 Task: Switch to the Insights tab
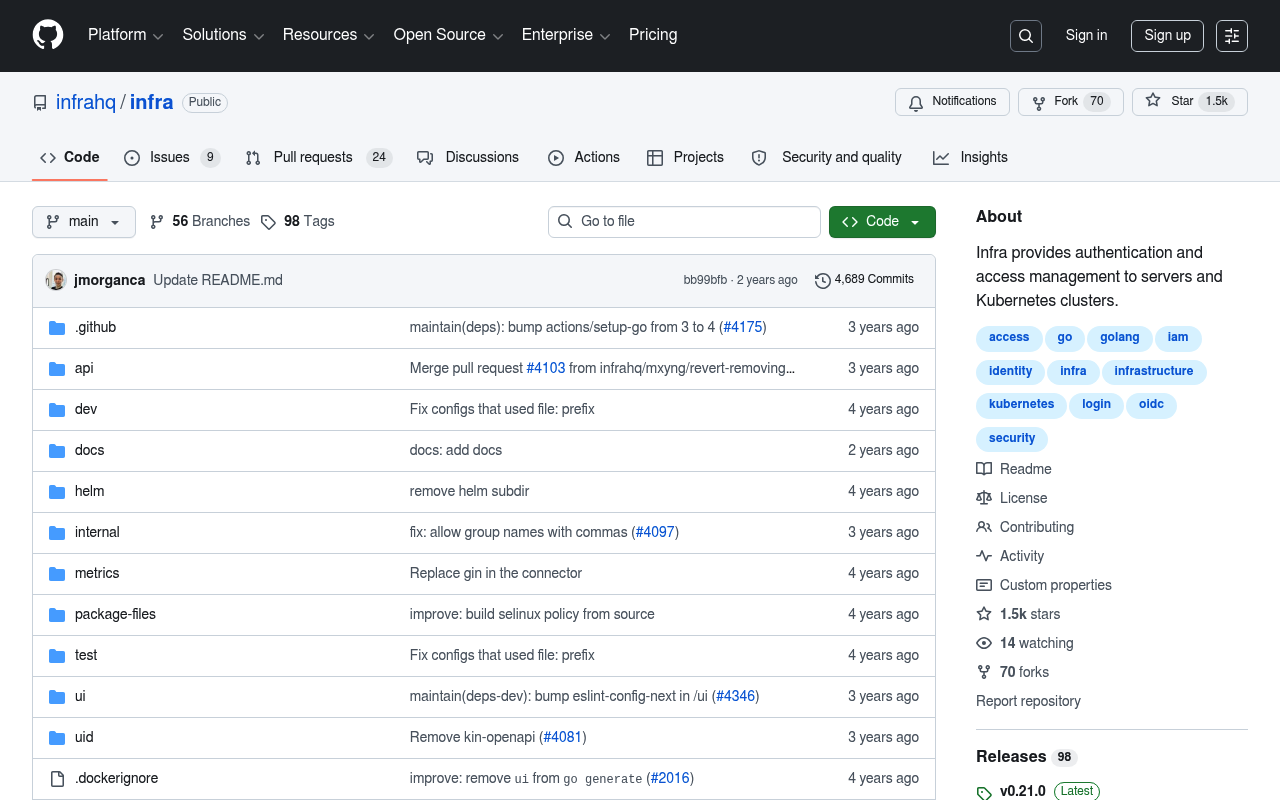(x=970, y=158)
